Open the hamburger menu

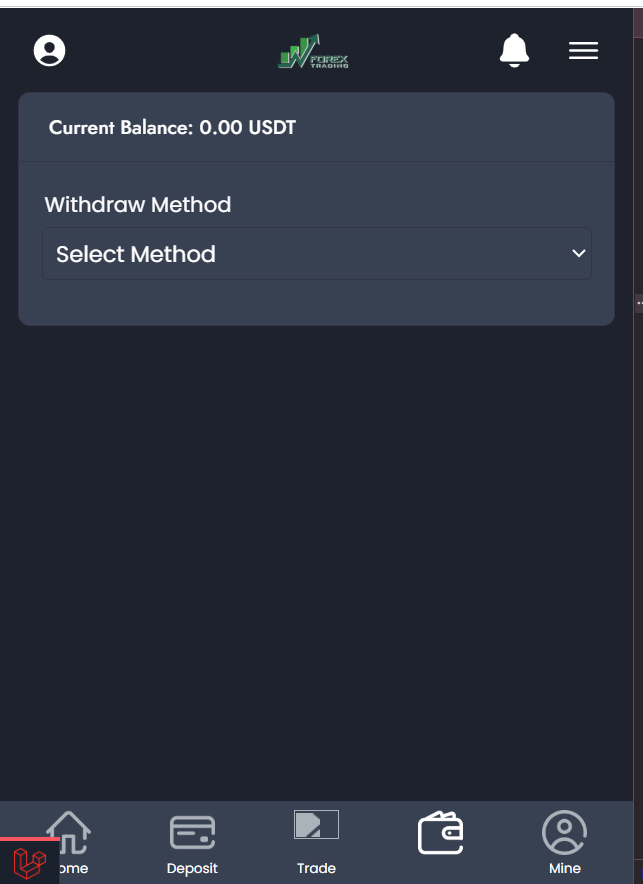point(583,51)
